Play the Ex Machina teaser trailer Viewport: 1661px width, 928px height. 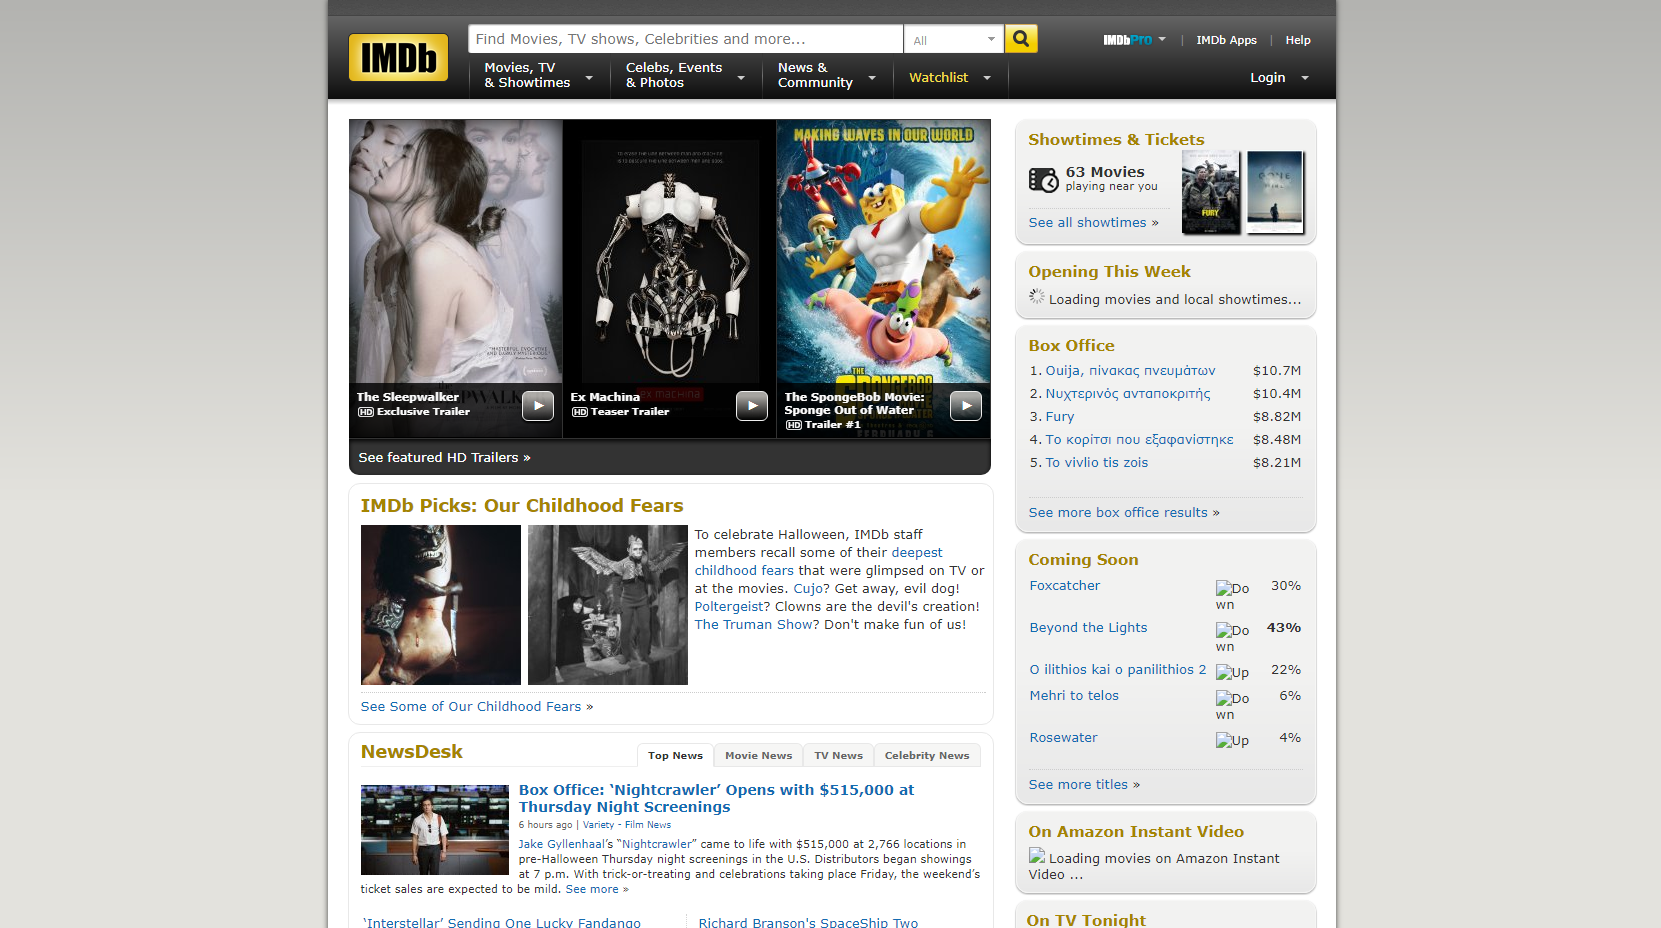[752, 406]
